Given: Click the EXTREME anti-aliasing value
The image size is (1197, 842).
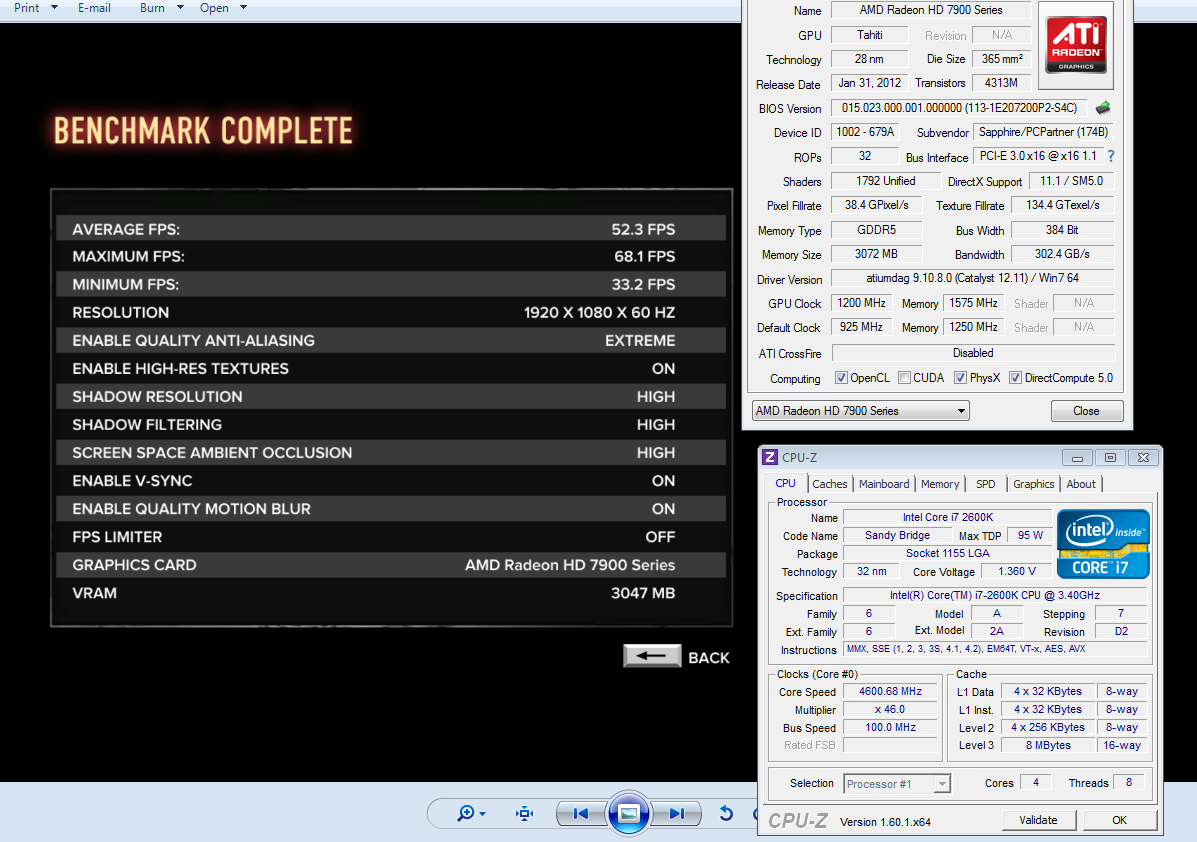Looking at the screenshot, I should coord(640,340).
